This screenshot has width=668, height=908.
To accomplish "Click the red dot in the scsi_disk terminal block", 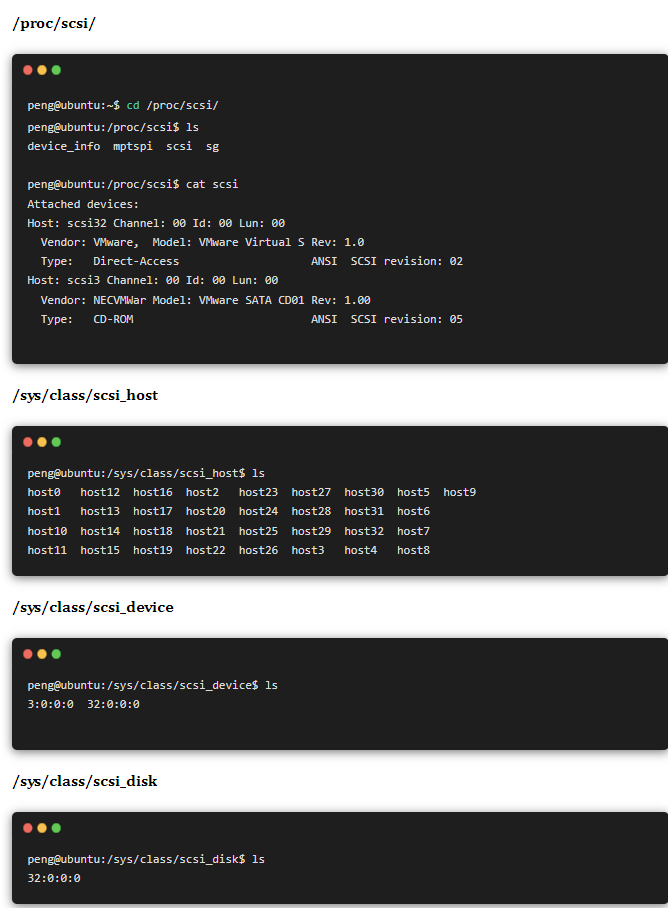I will 28,828.
